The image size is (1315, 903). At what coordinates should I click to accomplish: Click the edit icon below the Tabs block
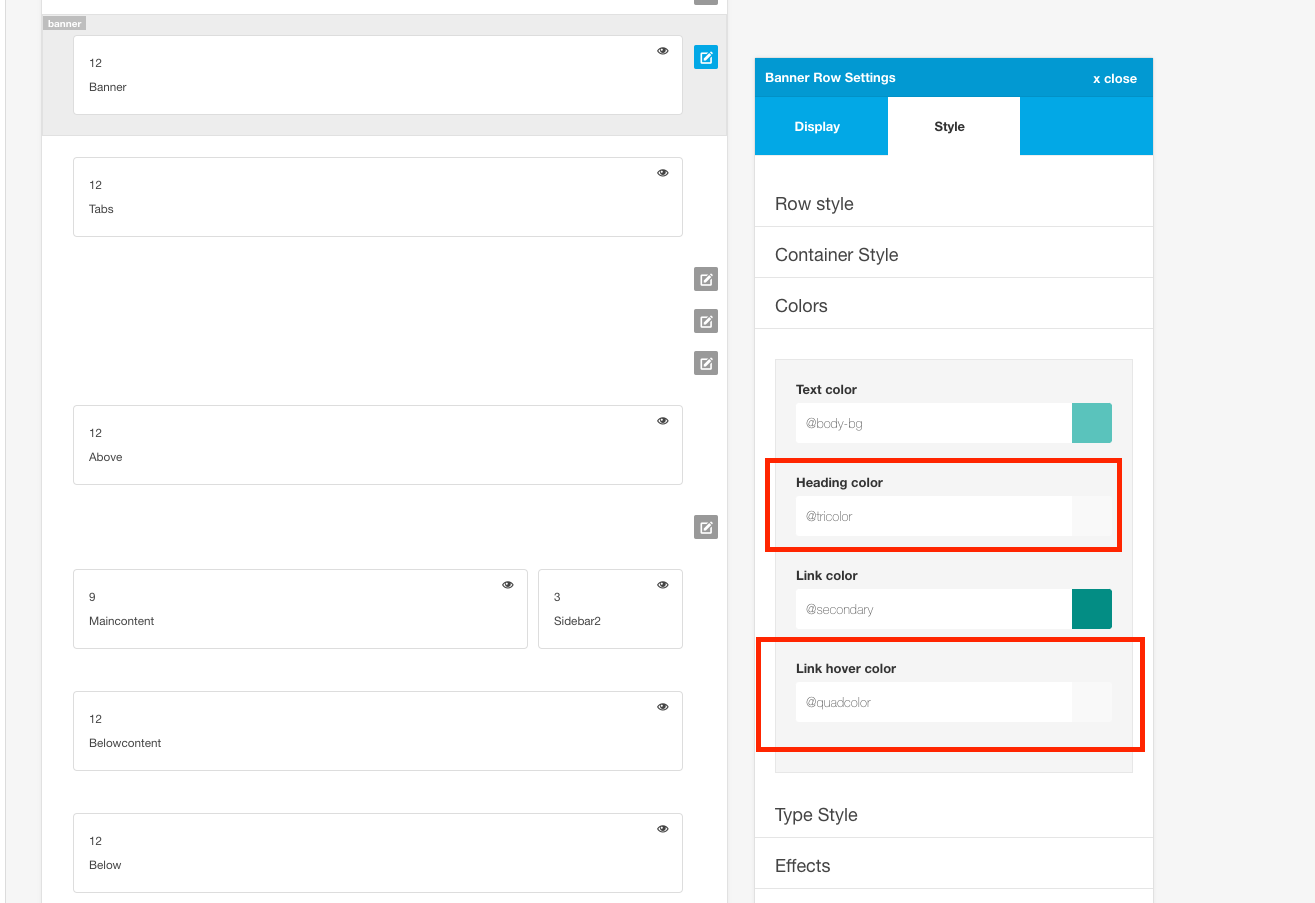point(706,279)
